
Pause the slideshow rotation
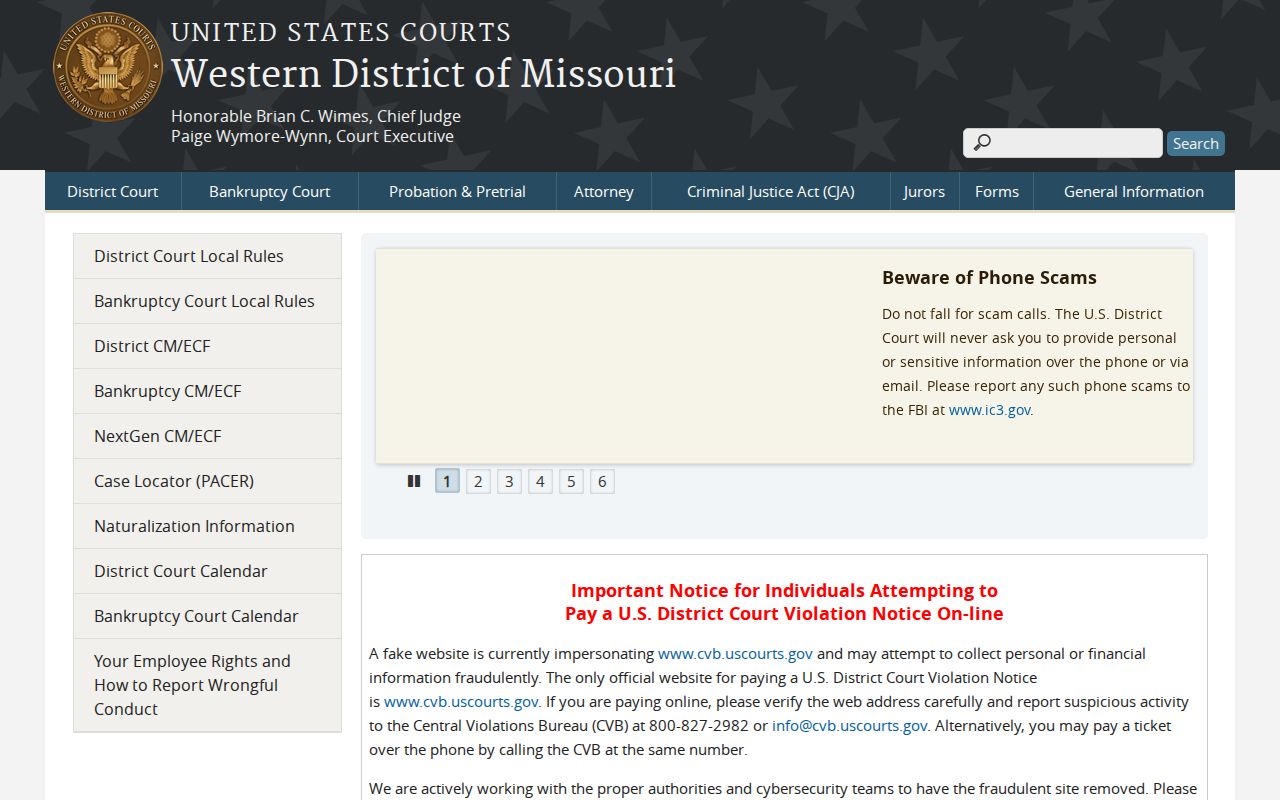tap(414, 481)
